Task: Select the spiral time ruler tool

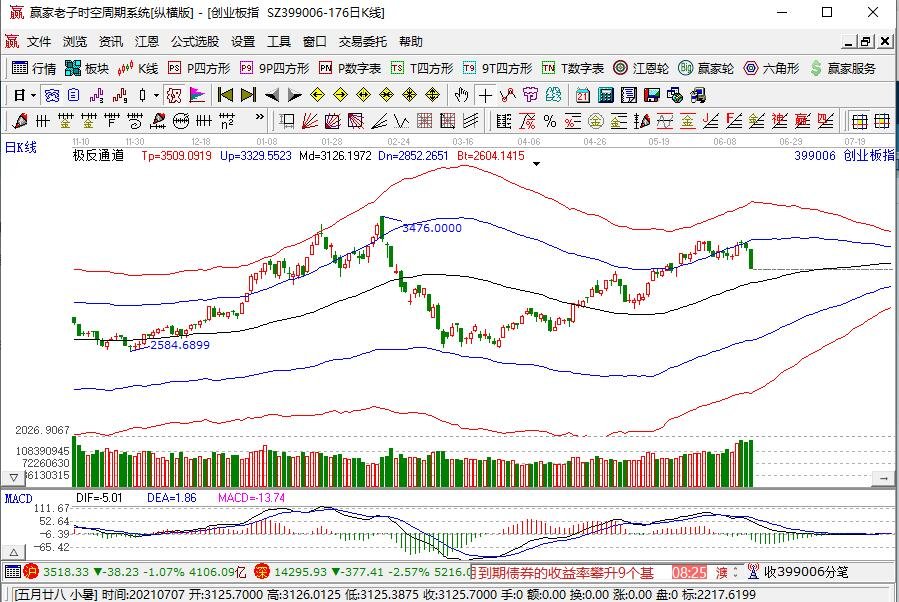Action: tap(135, 121)
